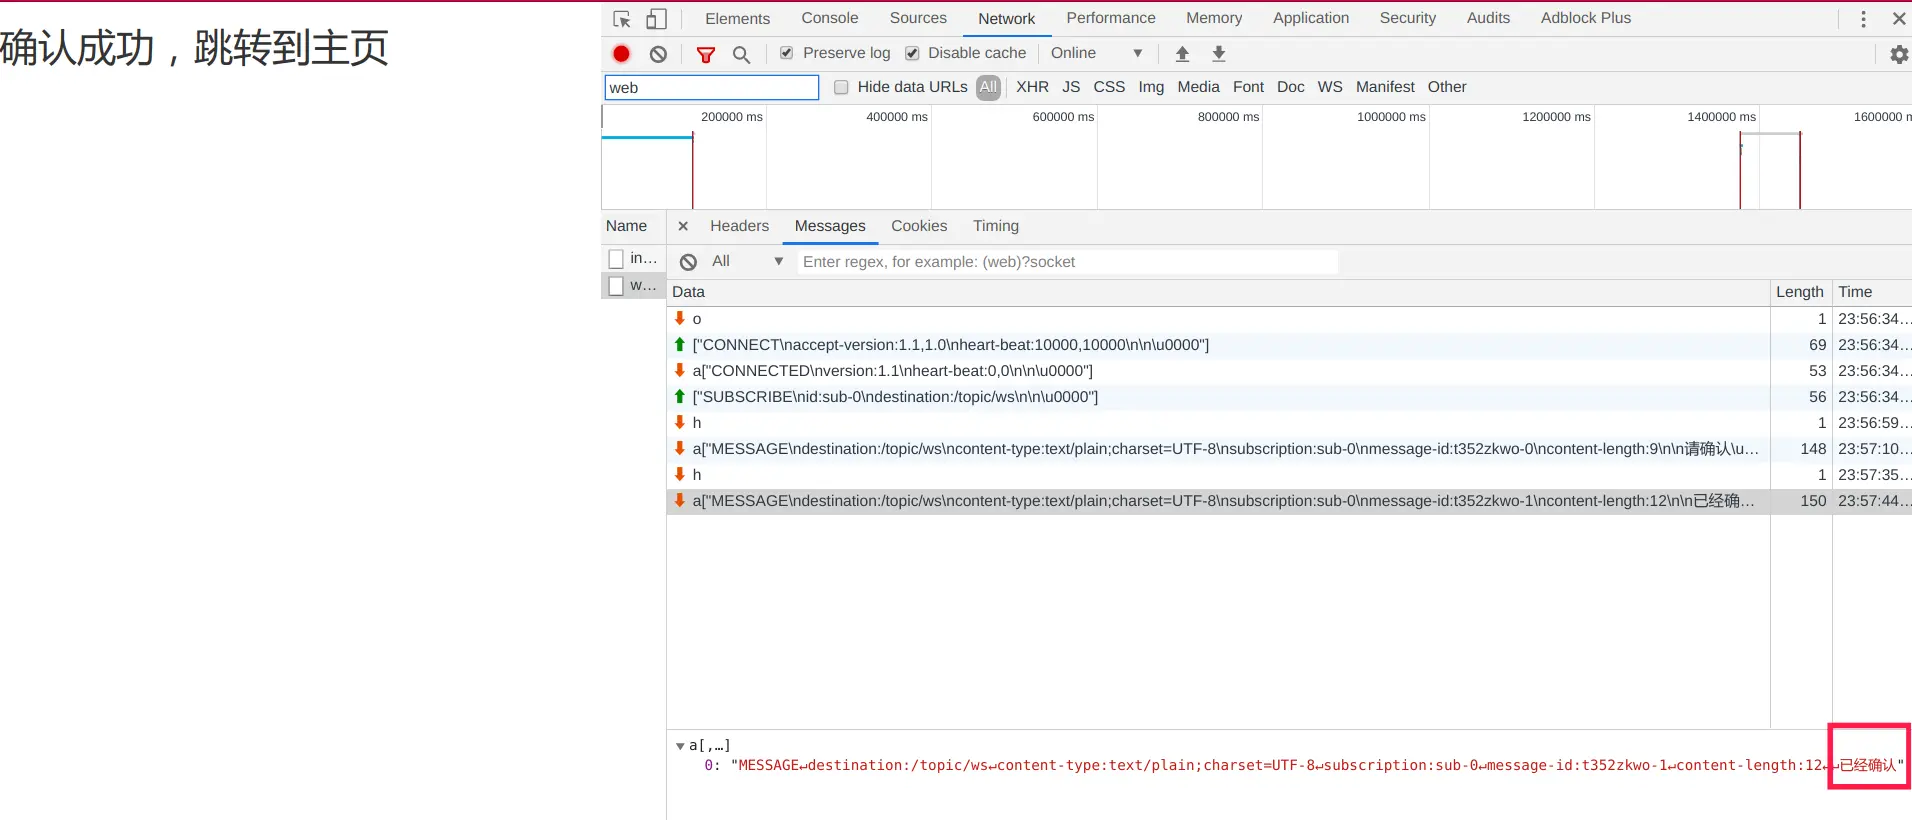Open the Adblock Plus tab
This screenshot has height=820, width=1912.
point(1585,18)
